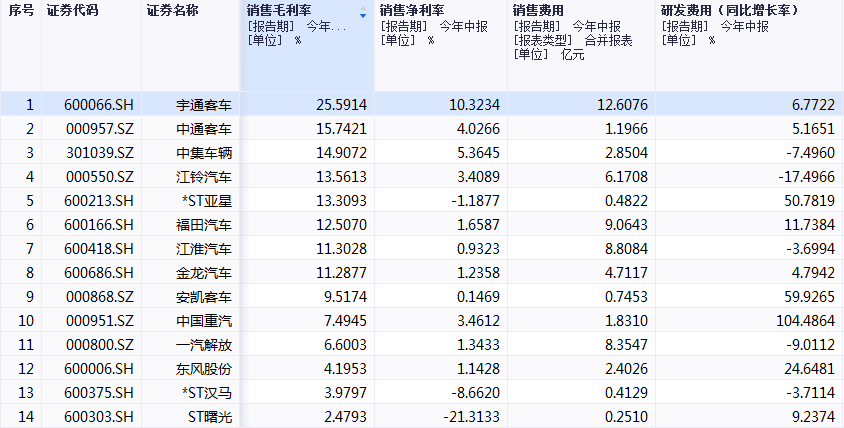This screenshot has width=844, height=428.
Task: Click the 序号 column header
Action: (21, 10)
